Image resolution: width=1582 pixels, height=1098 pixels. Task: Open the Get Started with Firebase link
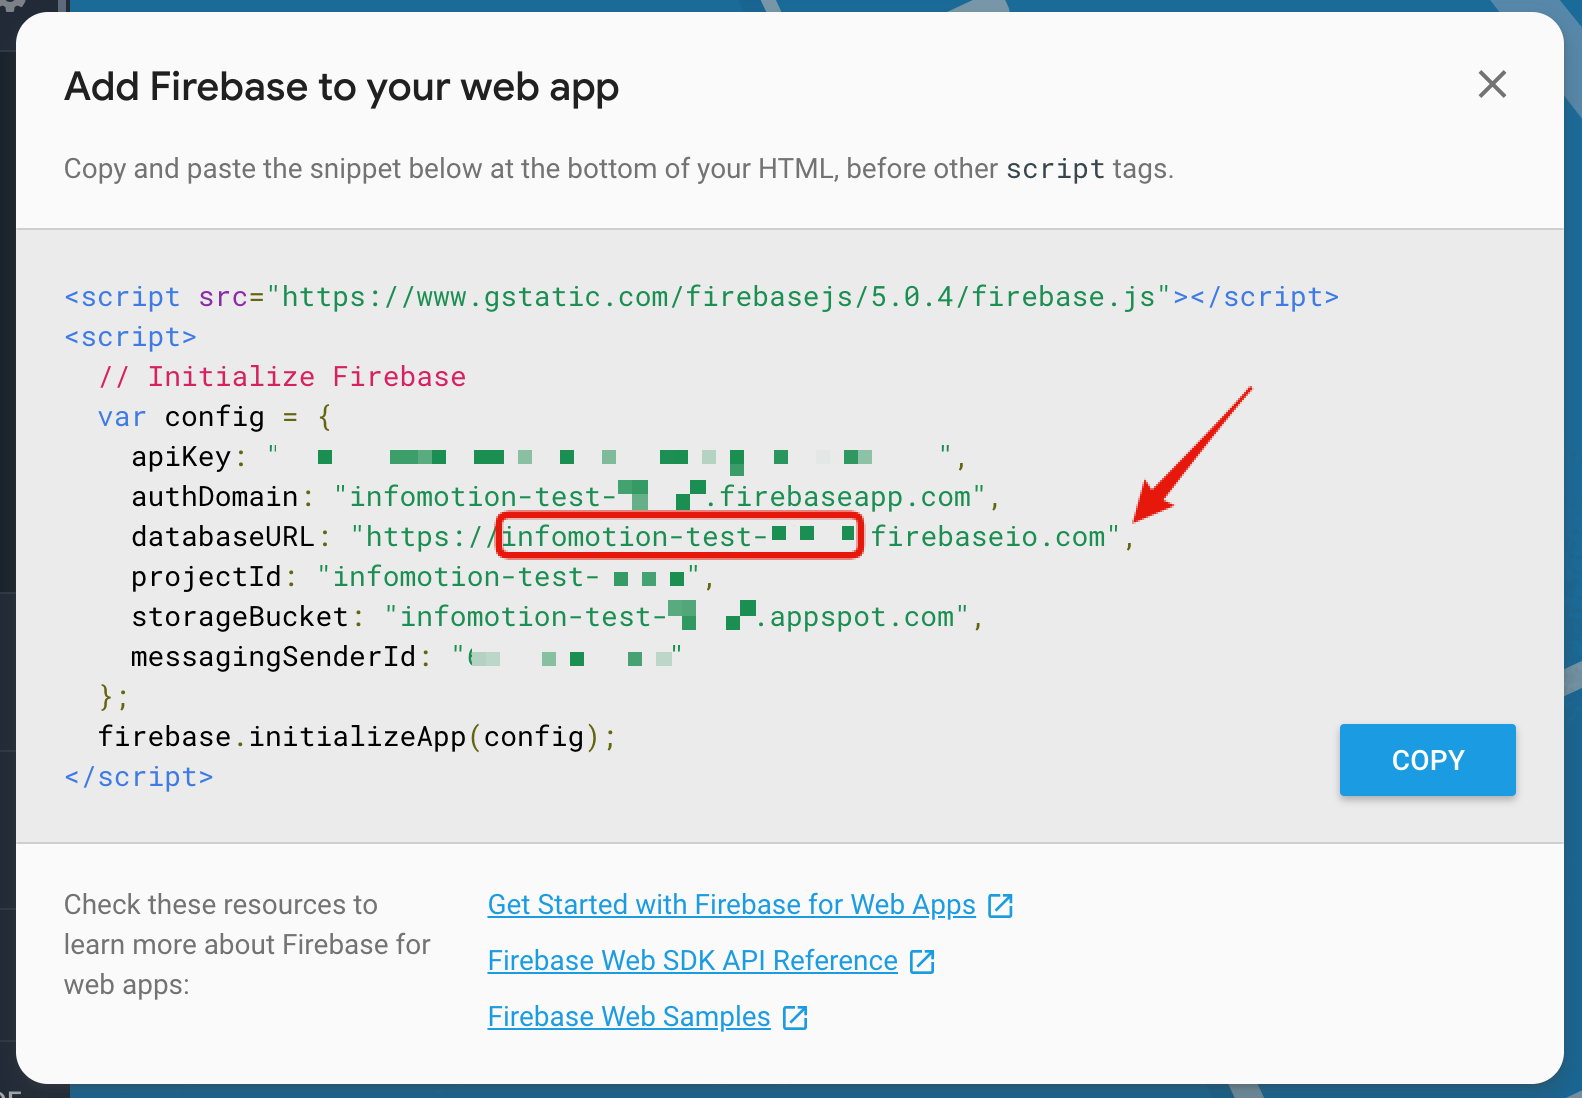731,905
